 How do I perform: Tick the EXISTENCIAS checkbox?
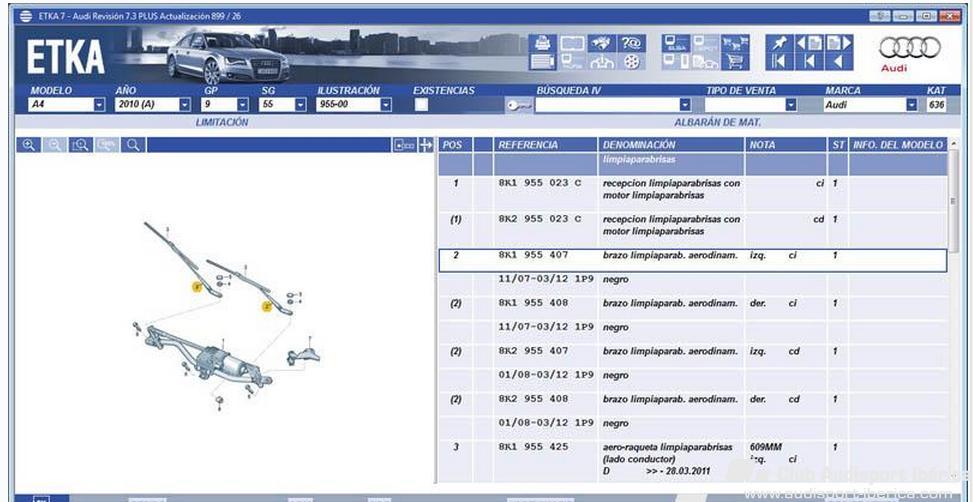click(422, 105)
